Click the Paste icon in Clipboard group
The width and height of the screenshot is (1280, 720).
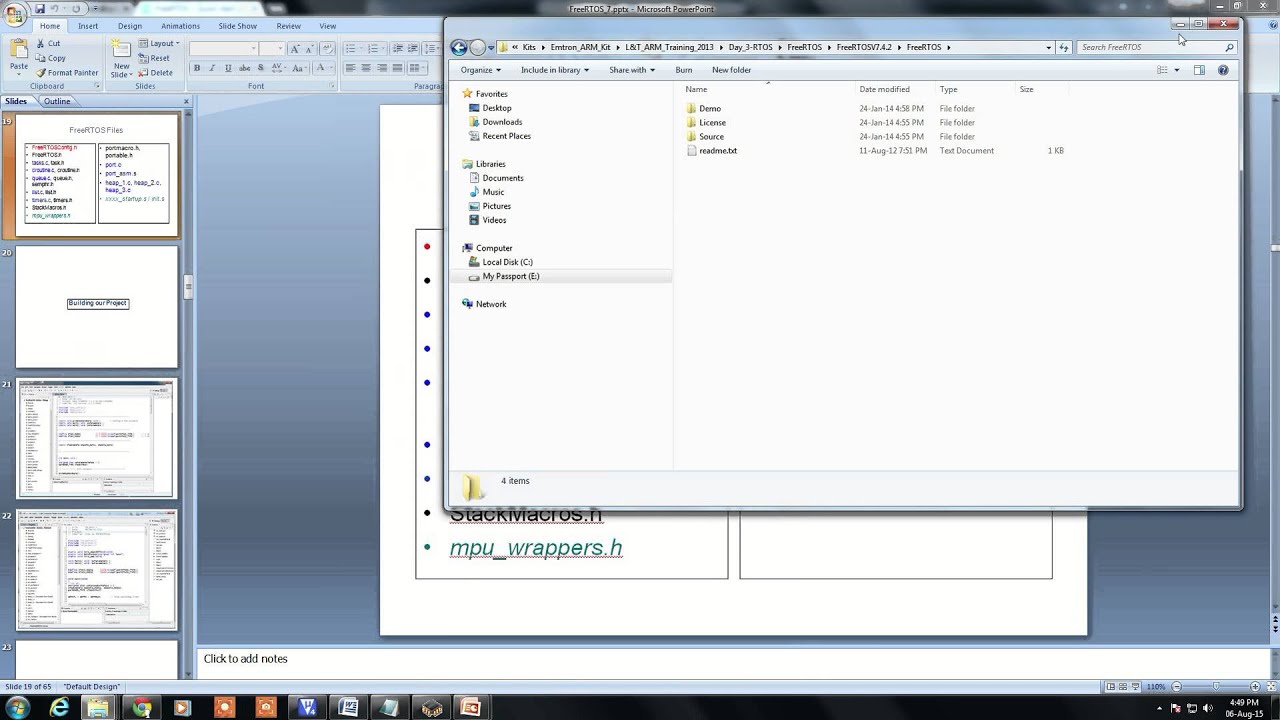19,48
